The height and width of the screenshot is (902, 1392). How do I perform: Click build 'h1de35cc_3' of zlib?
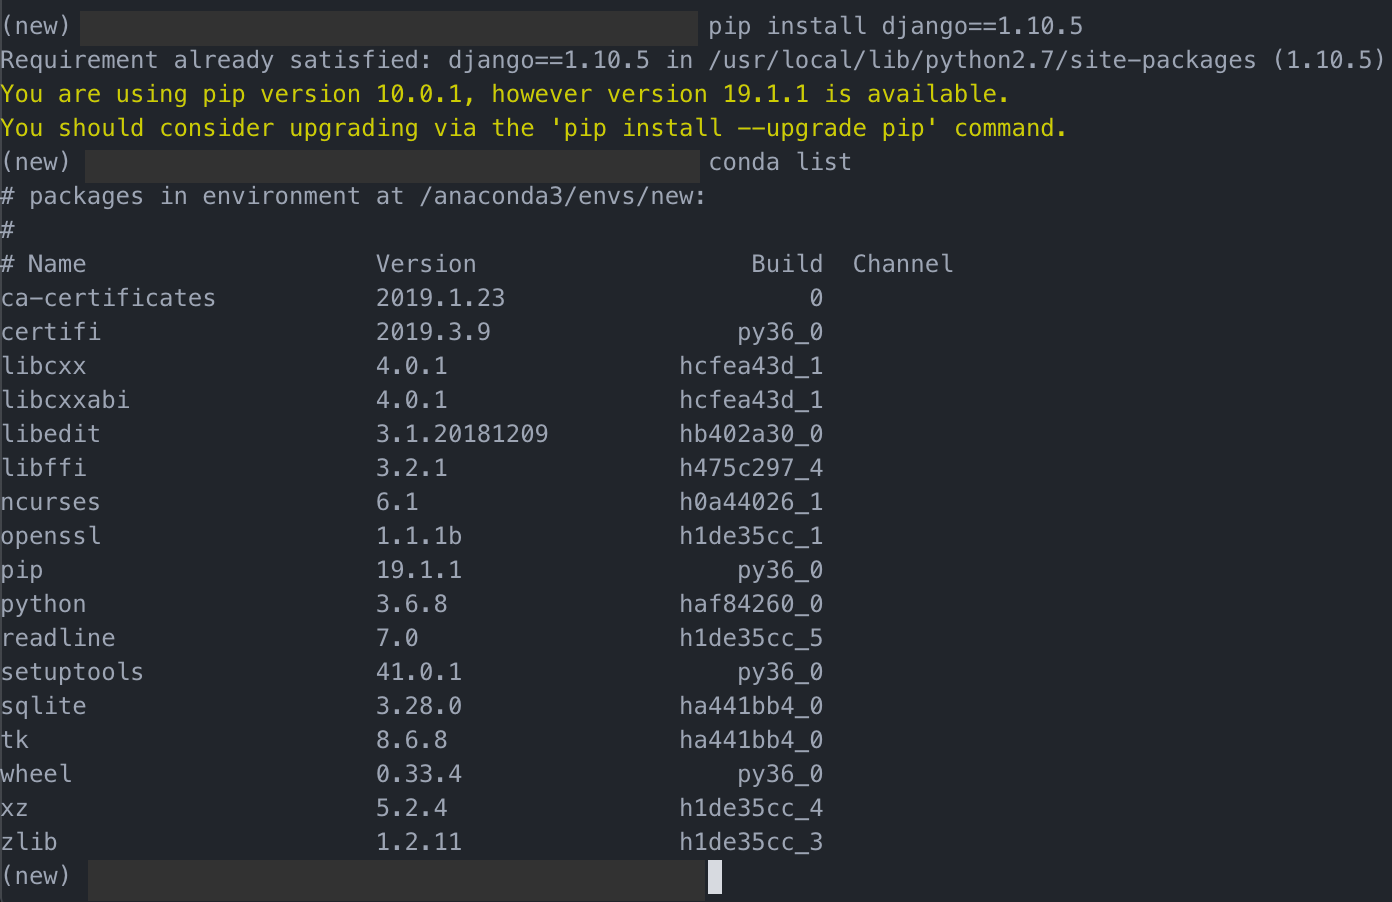tap(751, 842)
